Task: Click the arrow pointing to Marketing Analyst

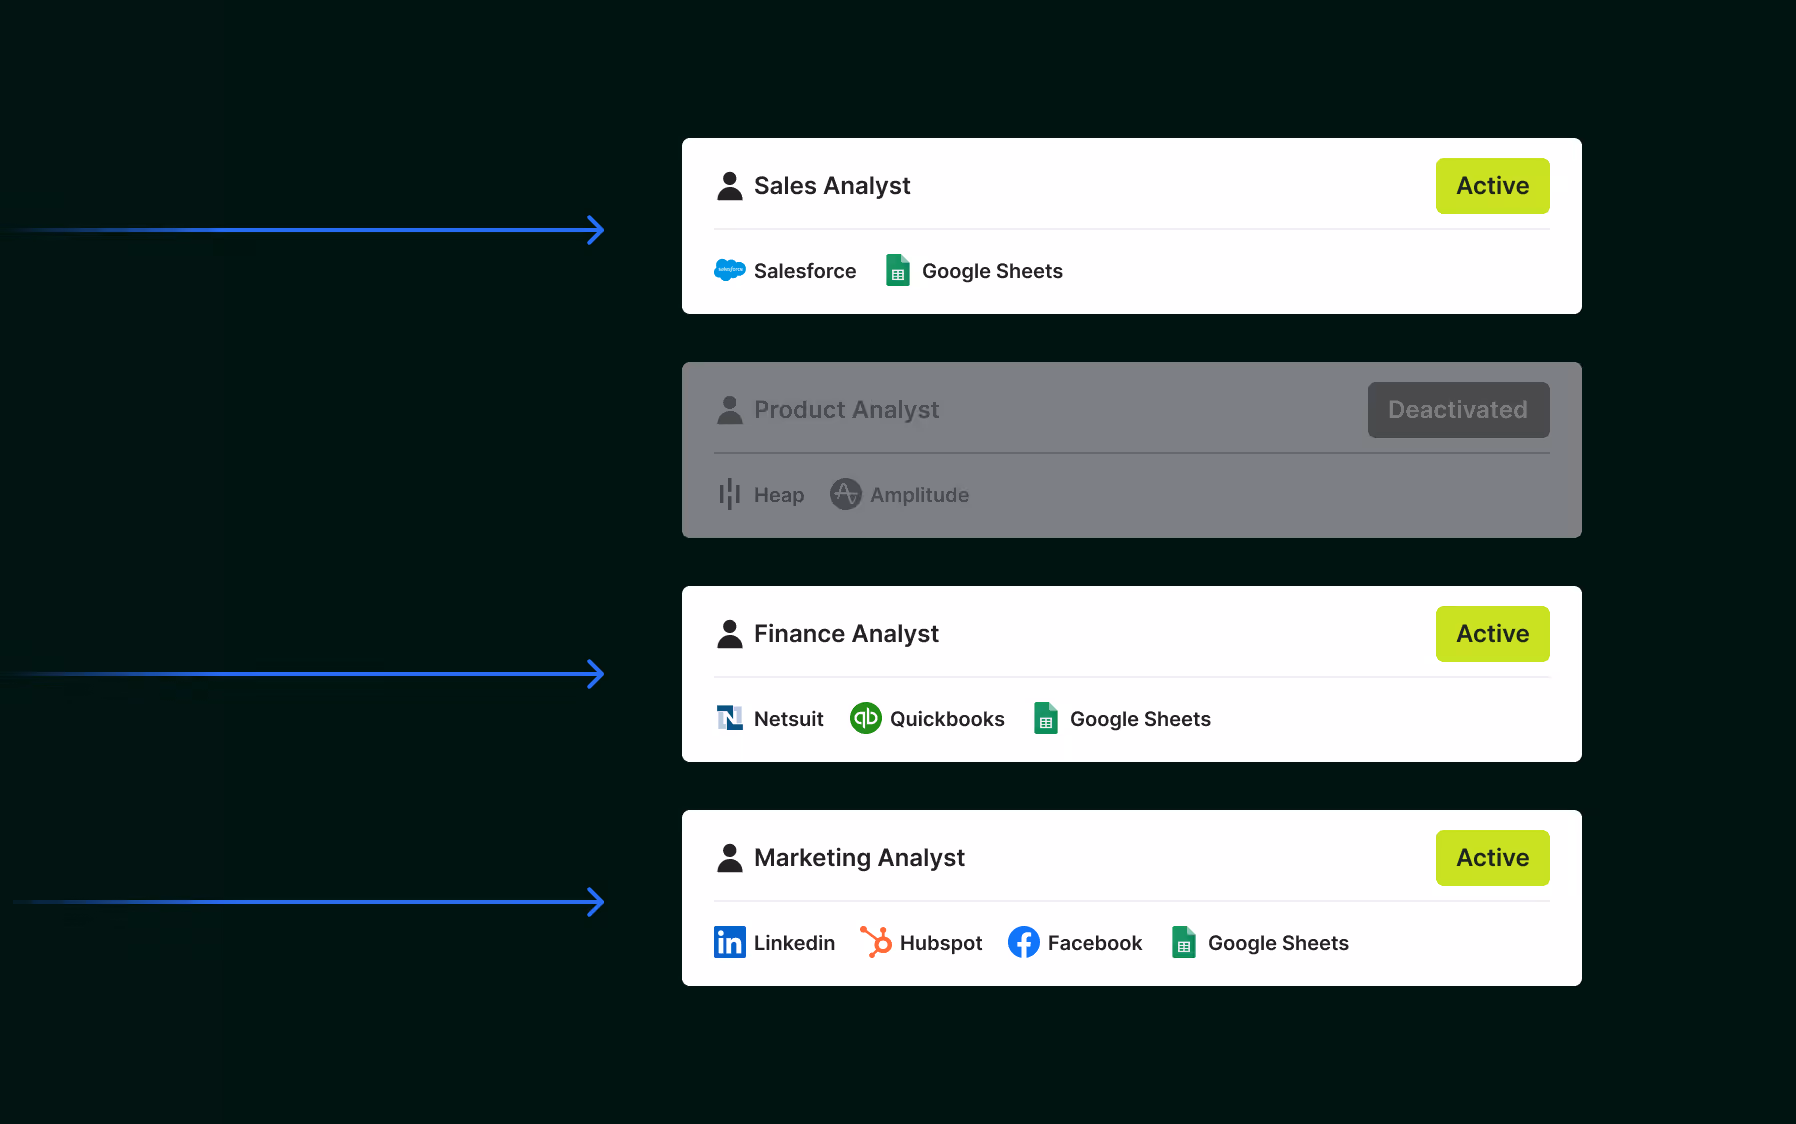Action: click(594, 902)
